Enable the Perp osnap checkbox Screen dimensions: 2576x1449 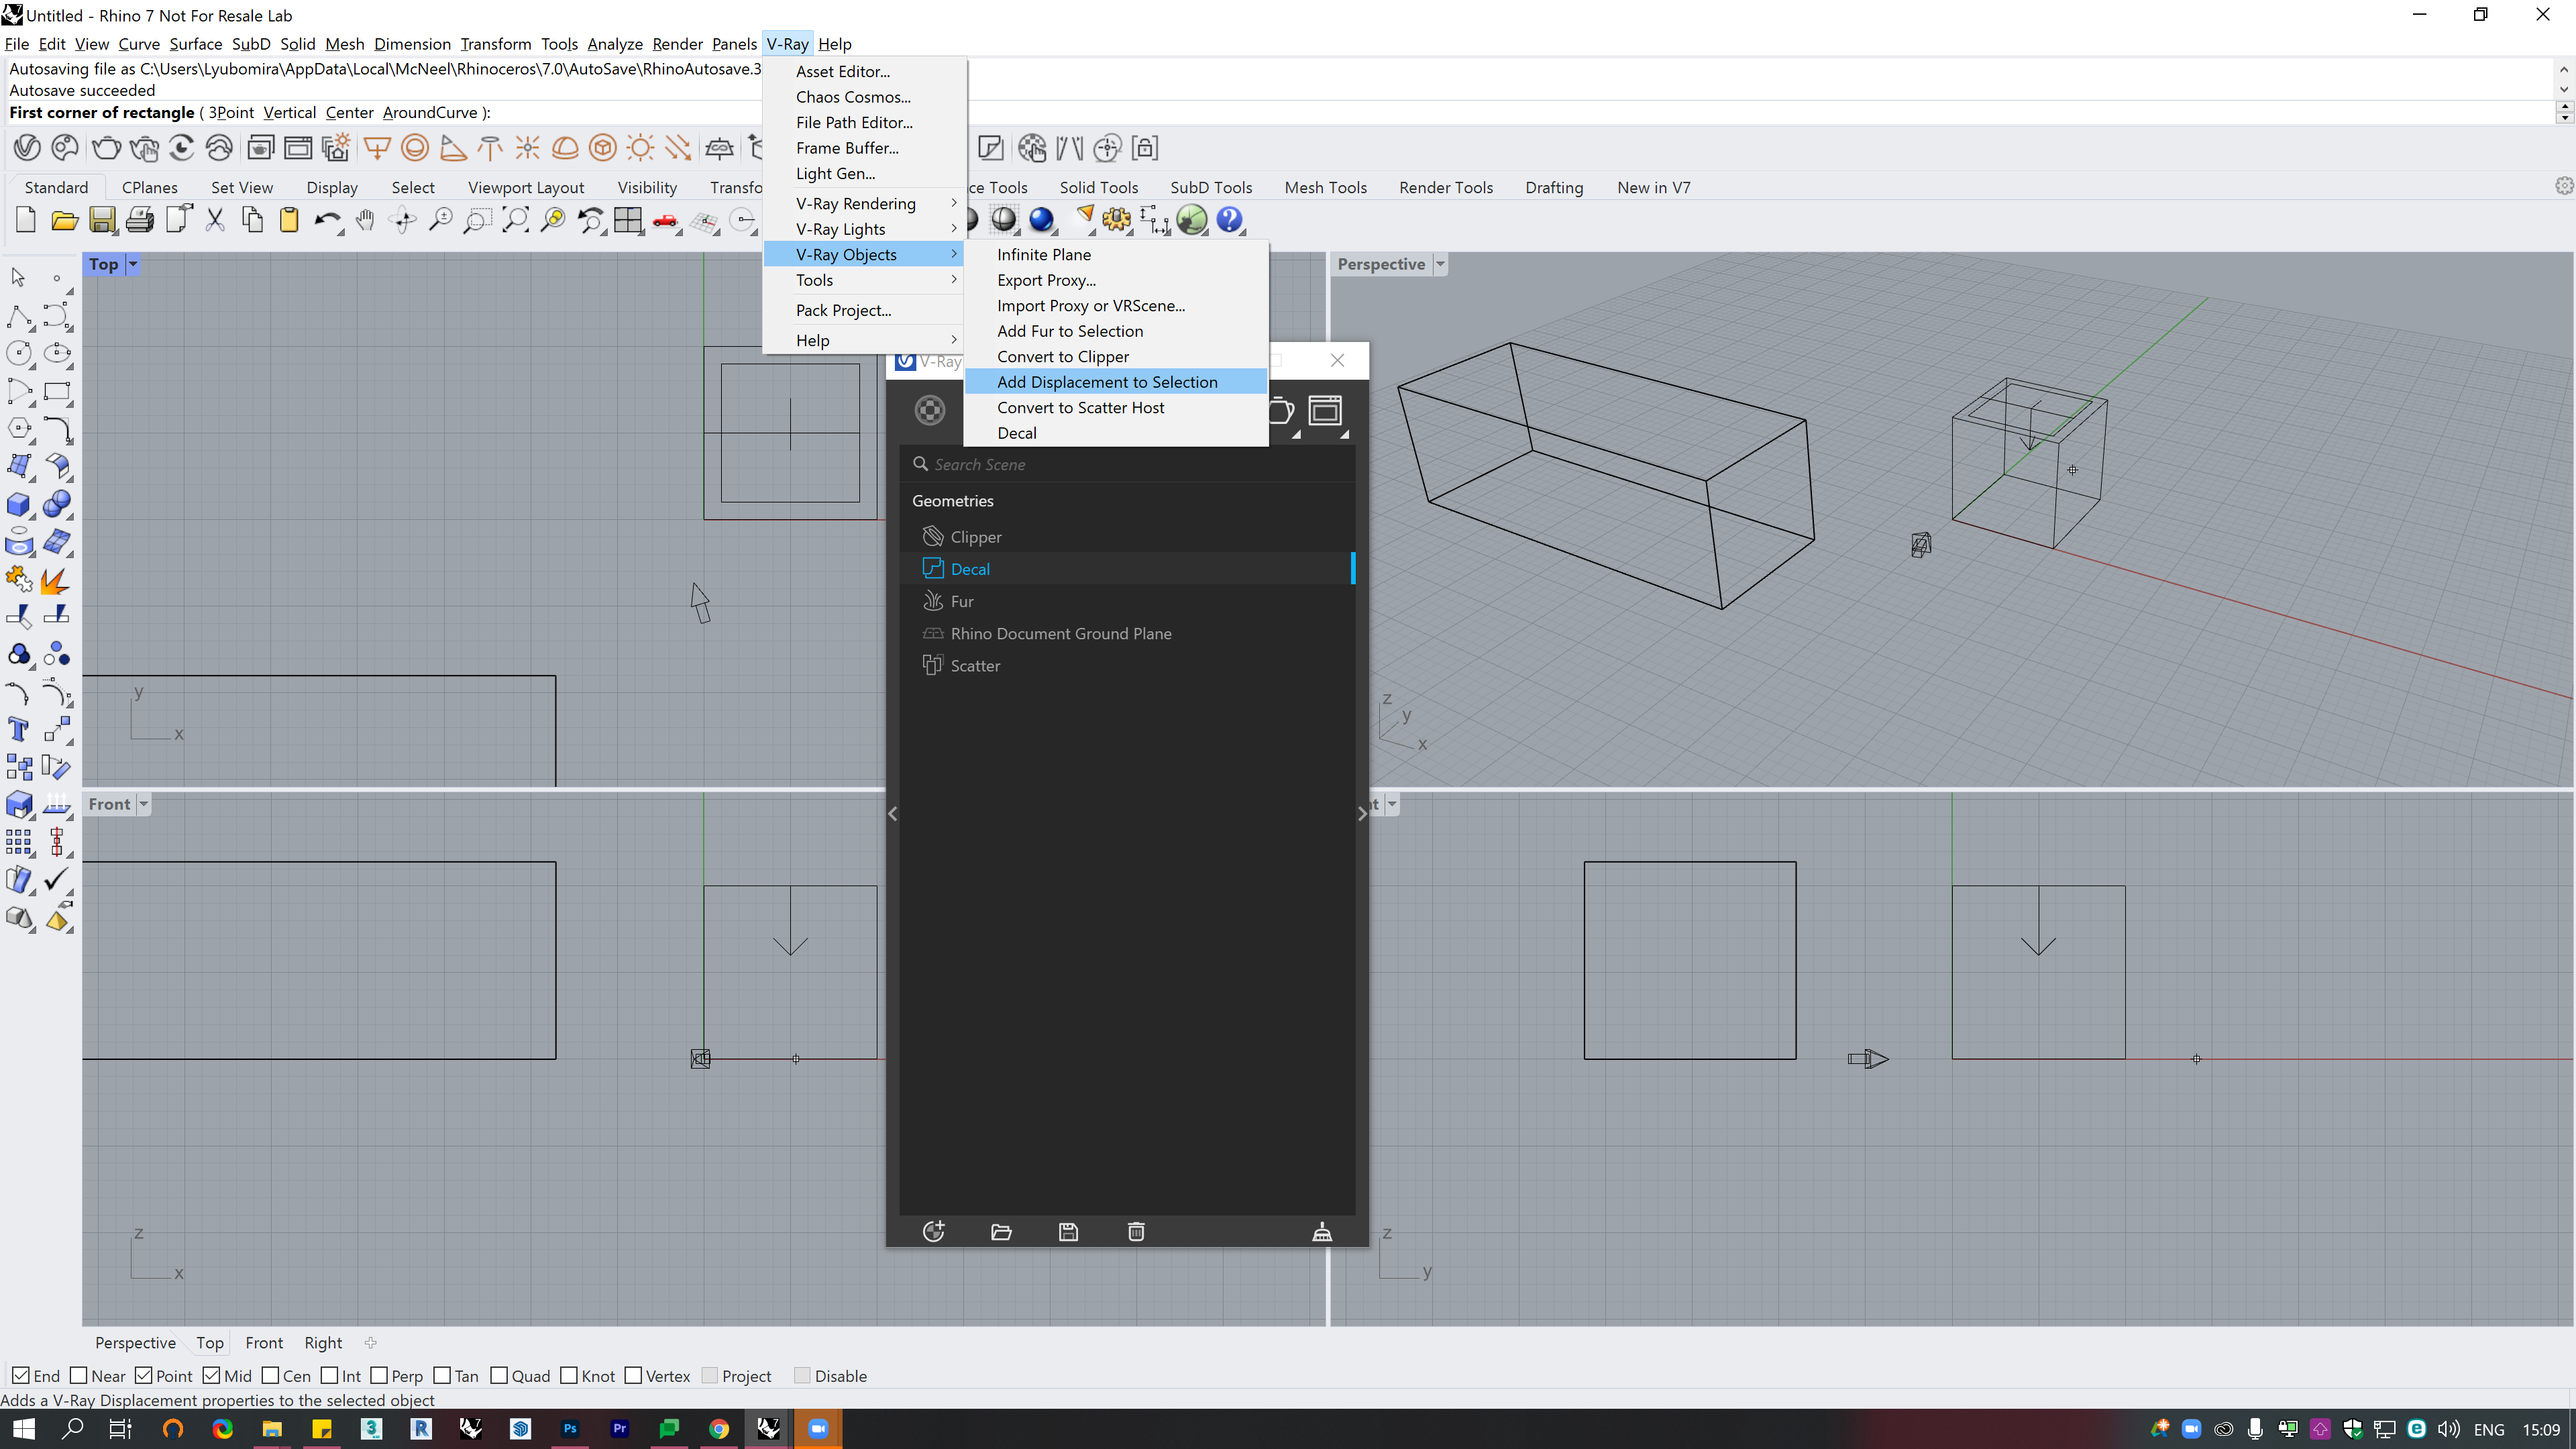(379, 1376)
